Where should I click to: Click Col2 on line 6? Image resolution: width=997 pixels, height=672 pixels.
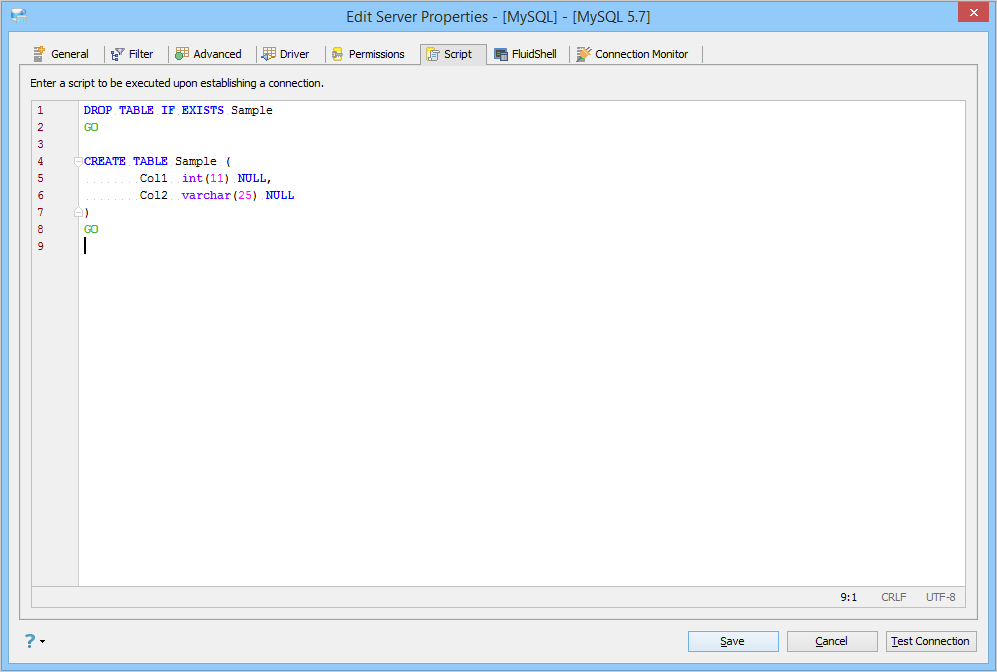(x=154, y=195)
